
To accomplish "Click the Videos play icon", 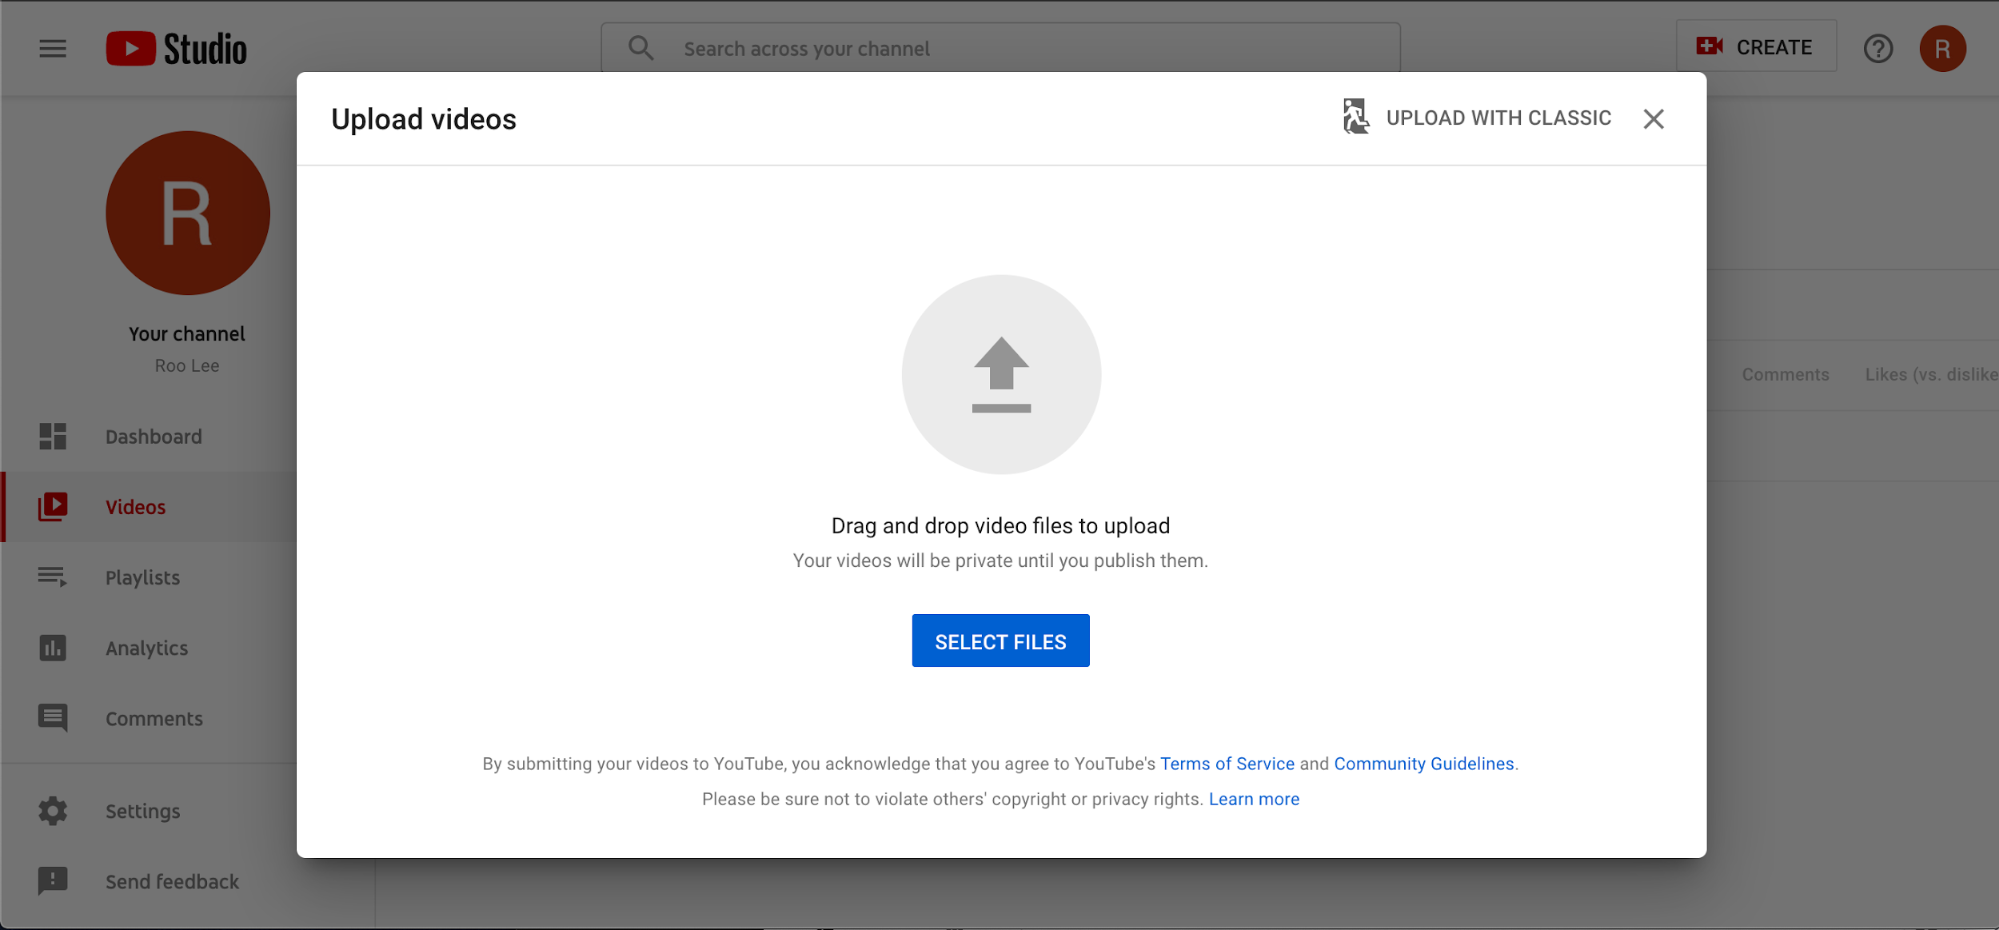I will (53, 507).
